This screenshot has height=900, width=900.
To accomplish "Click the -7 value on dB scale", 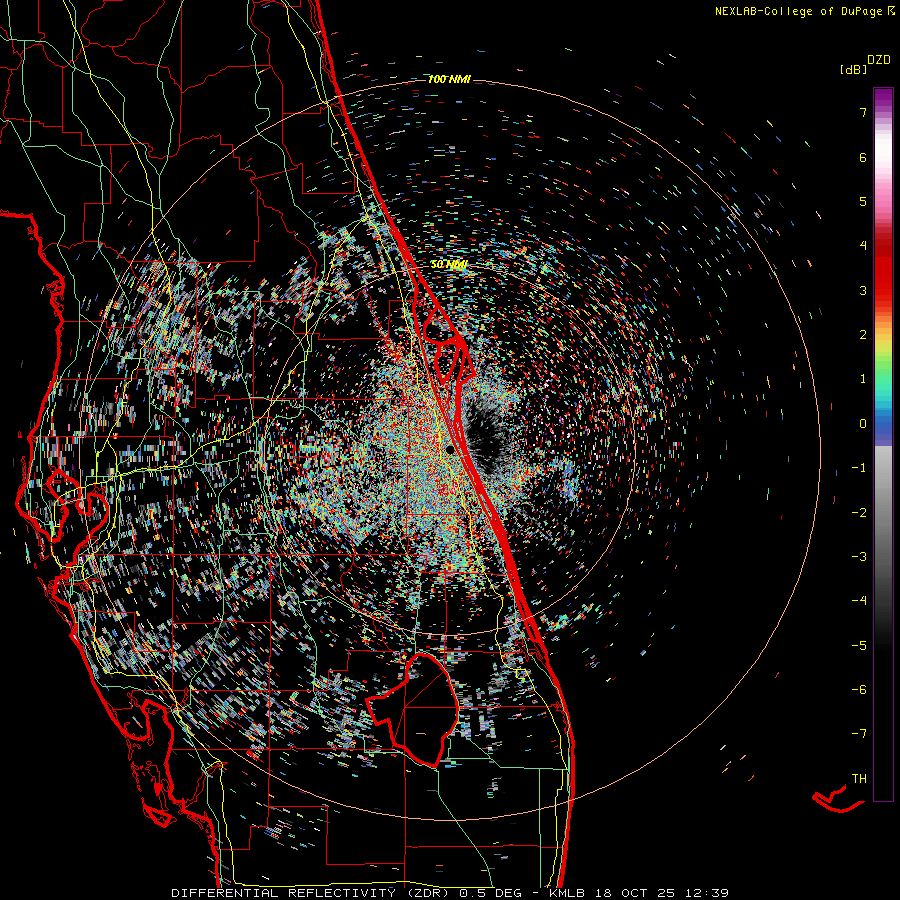I will (x=859, y=734).
